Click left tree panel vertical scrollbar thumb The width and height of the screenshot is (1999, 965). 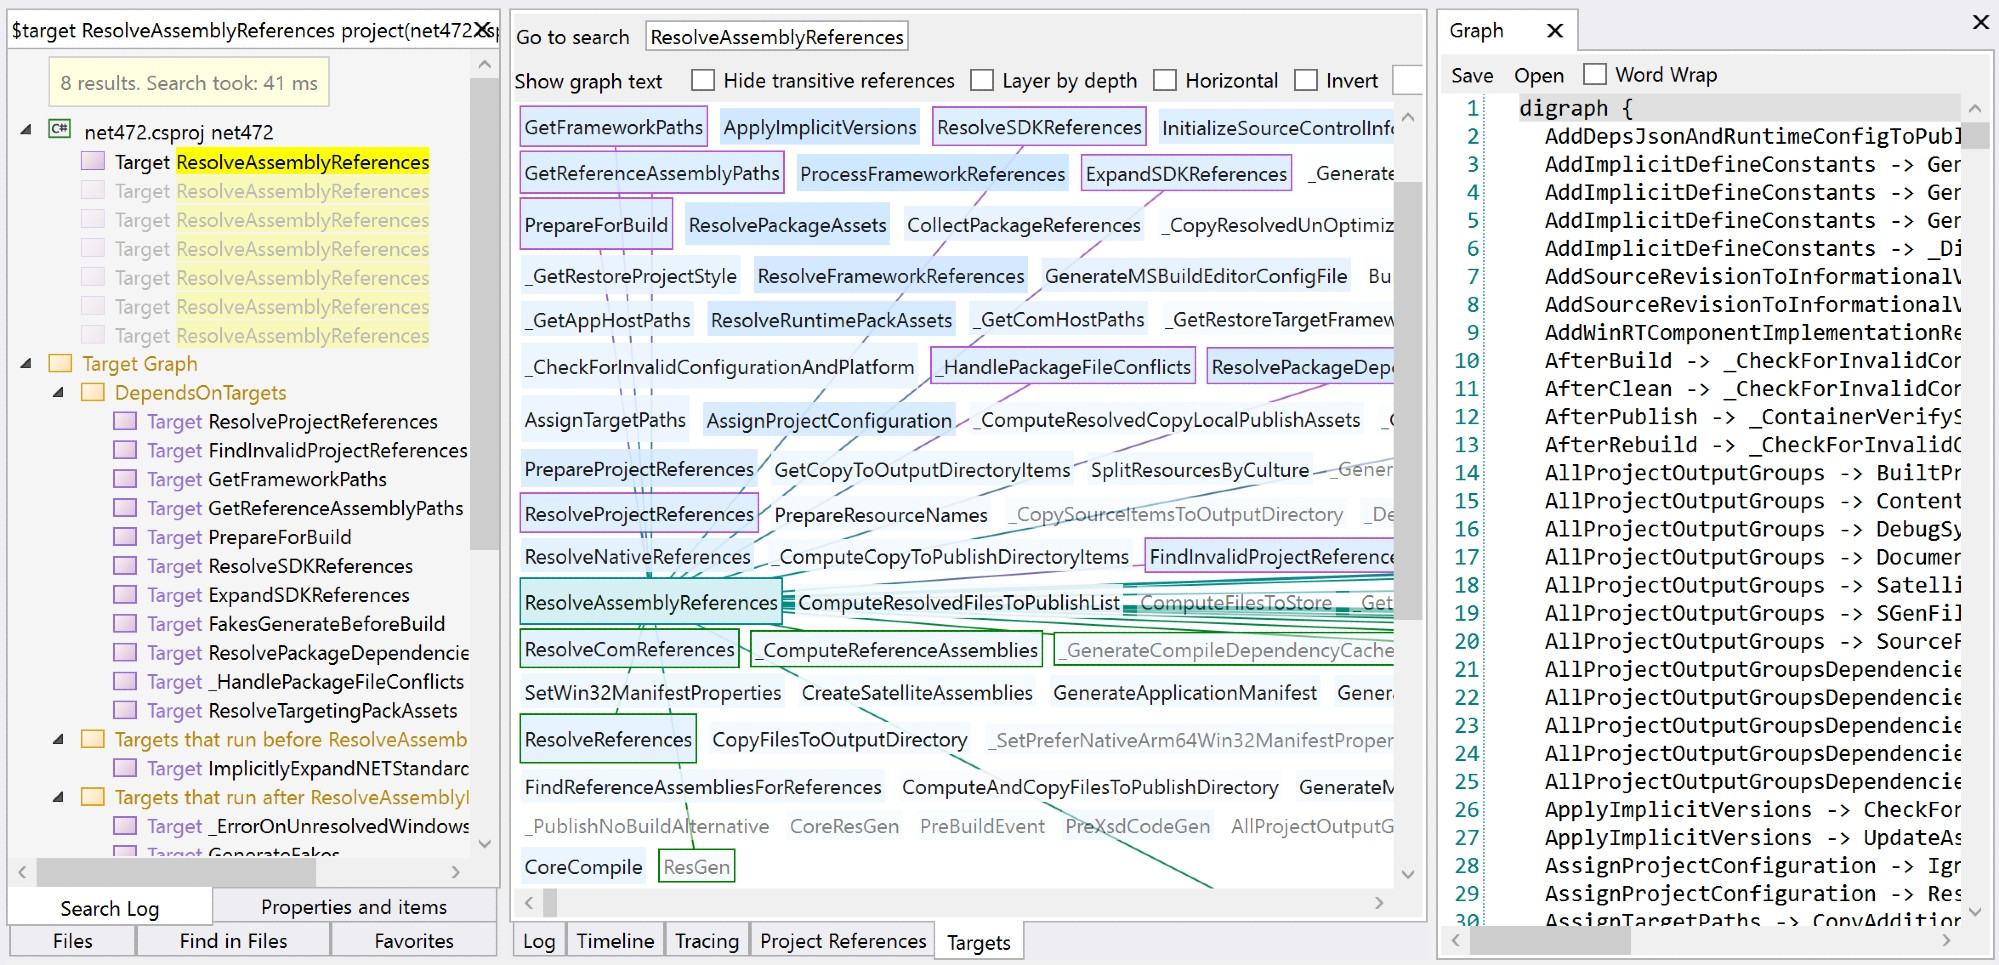[484, 312]
